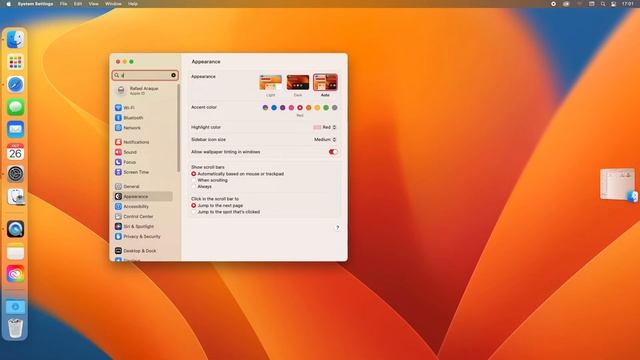The width and height of the screenshot is (640, 360).
Task: Open the Apple menu
Action: point(9,4)
